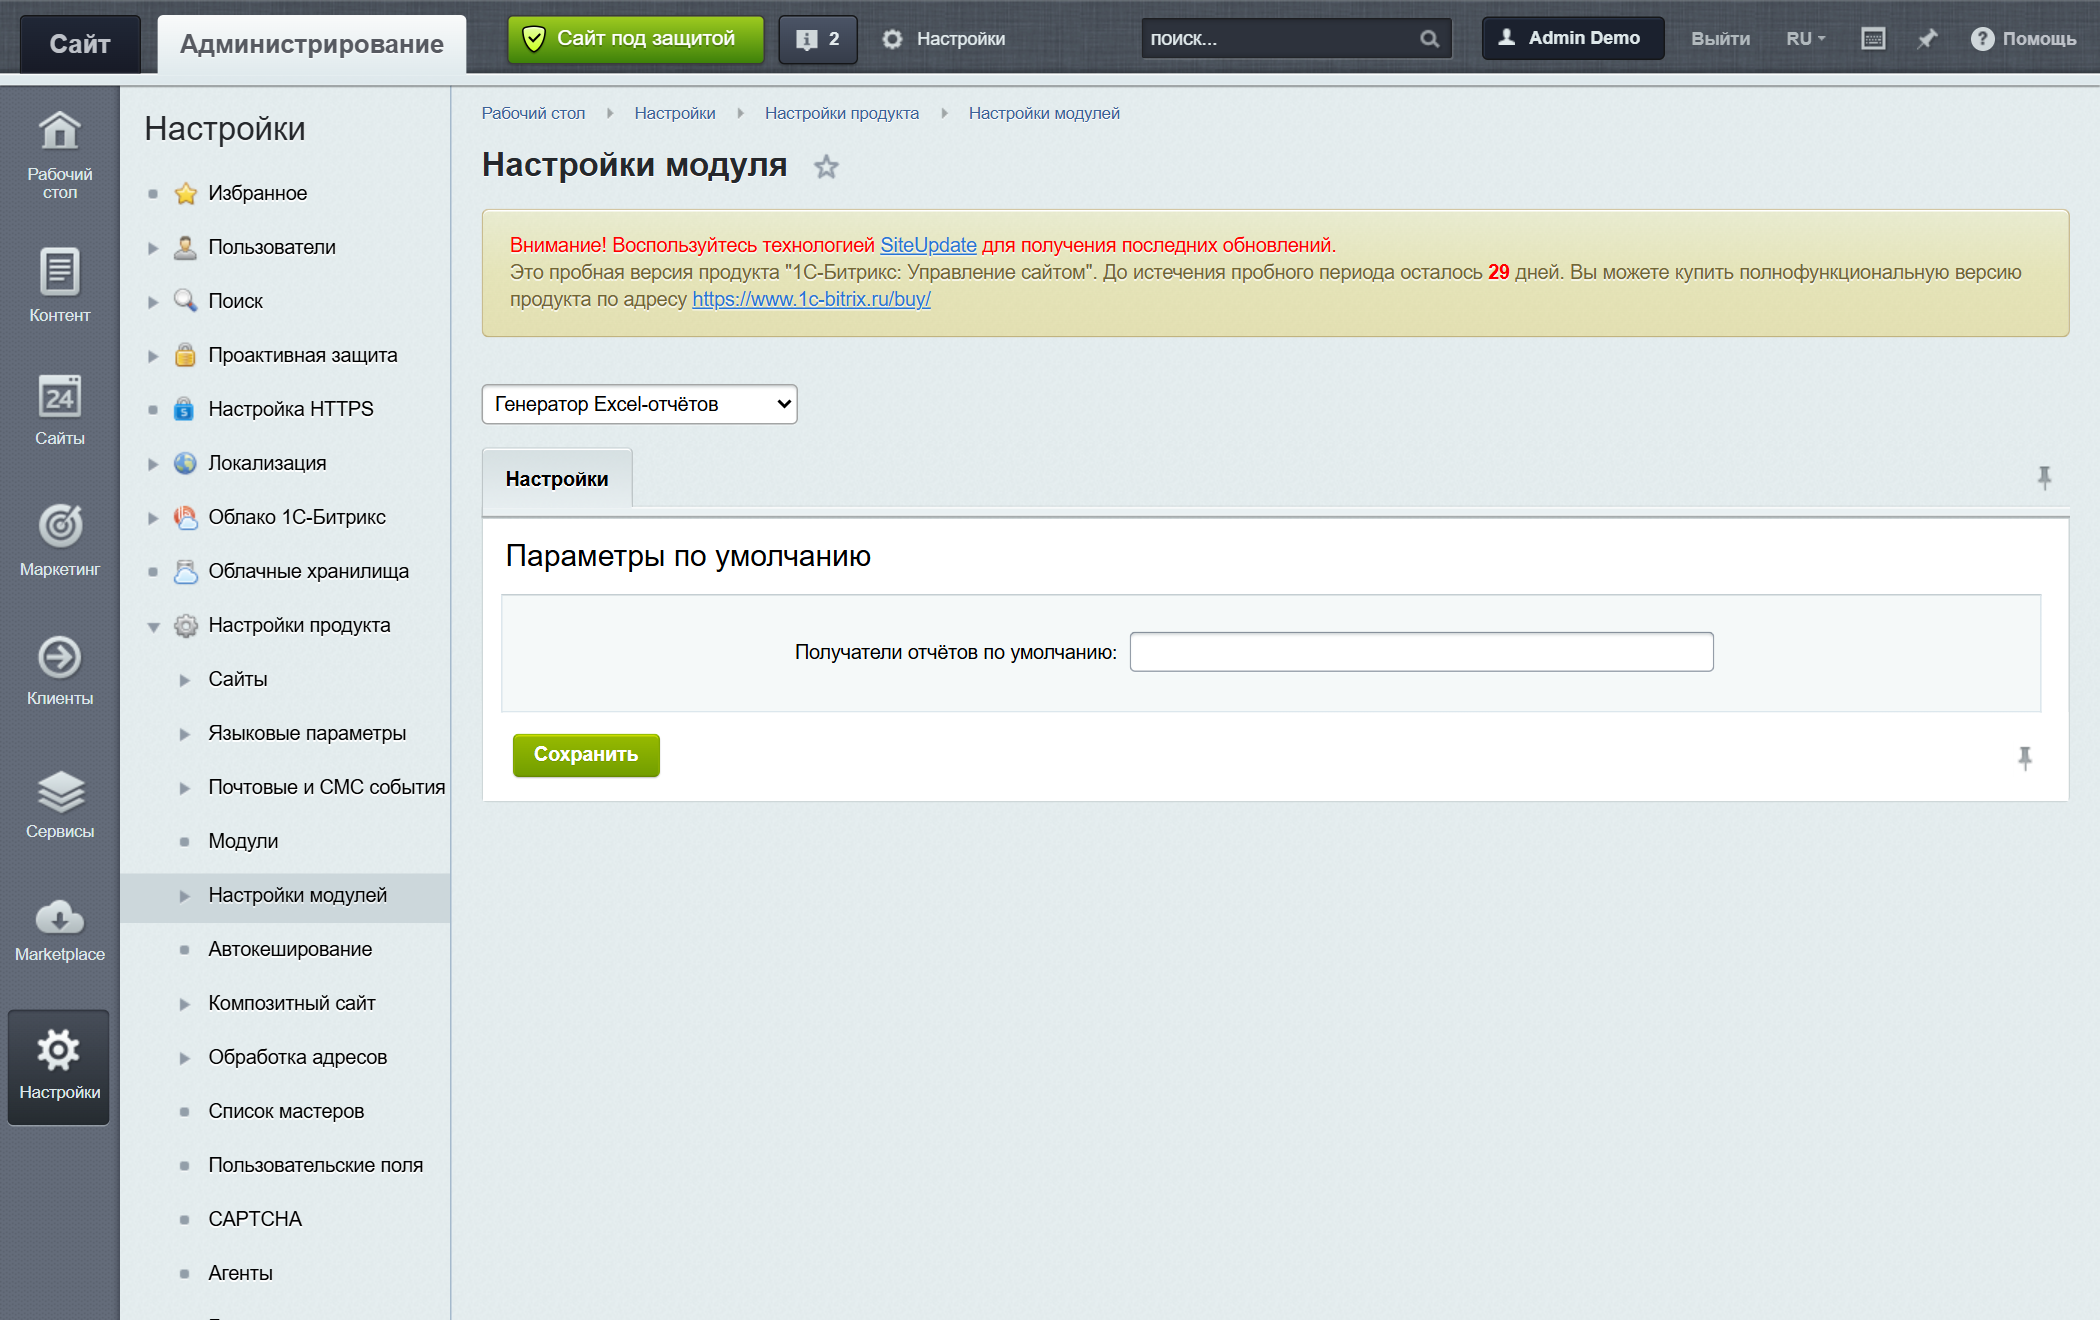Image resolution: width=2100 pixels, height=1320 pixels.
Task: Click the Локализация globe icon
Action: click(185, 463)
